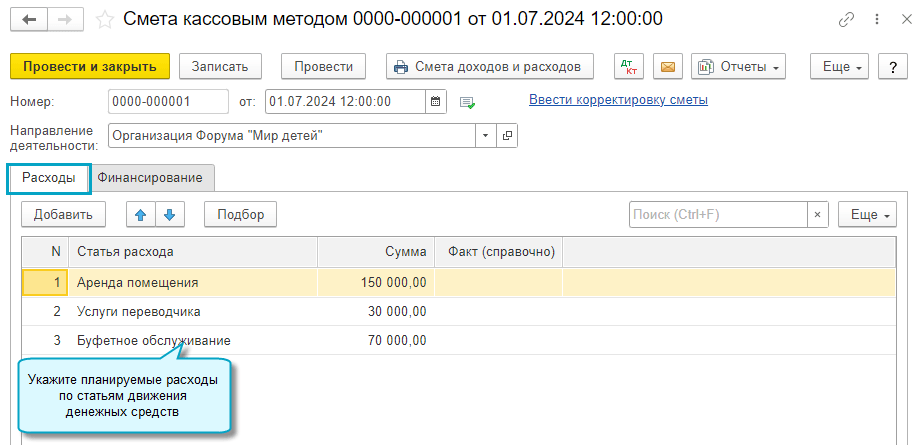The image size is (913, 445).
Task: Select the Буфетное обслуживание row
Action: (459, 340)
